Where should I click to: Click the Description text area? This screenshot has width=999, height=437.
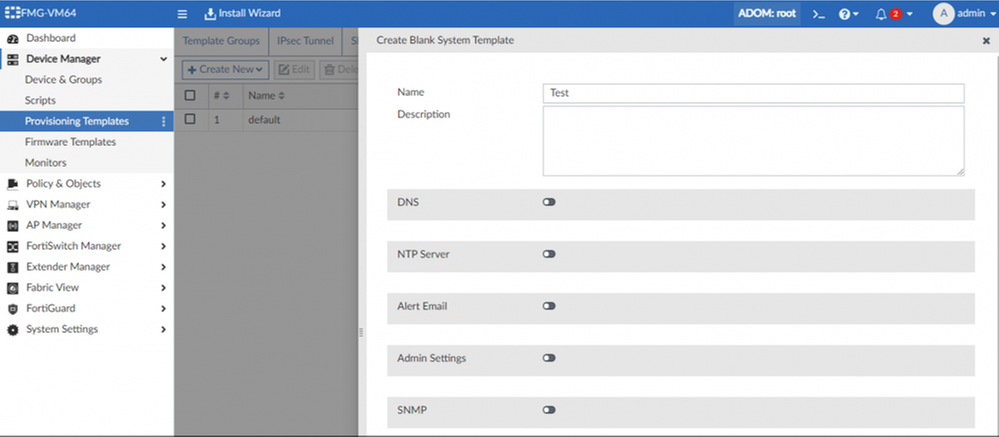pos(753,141)
